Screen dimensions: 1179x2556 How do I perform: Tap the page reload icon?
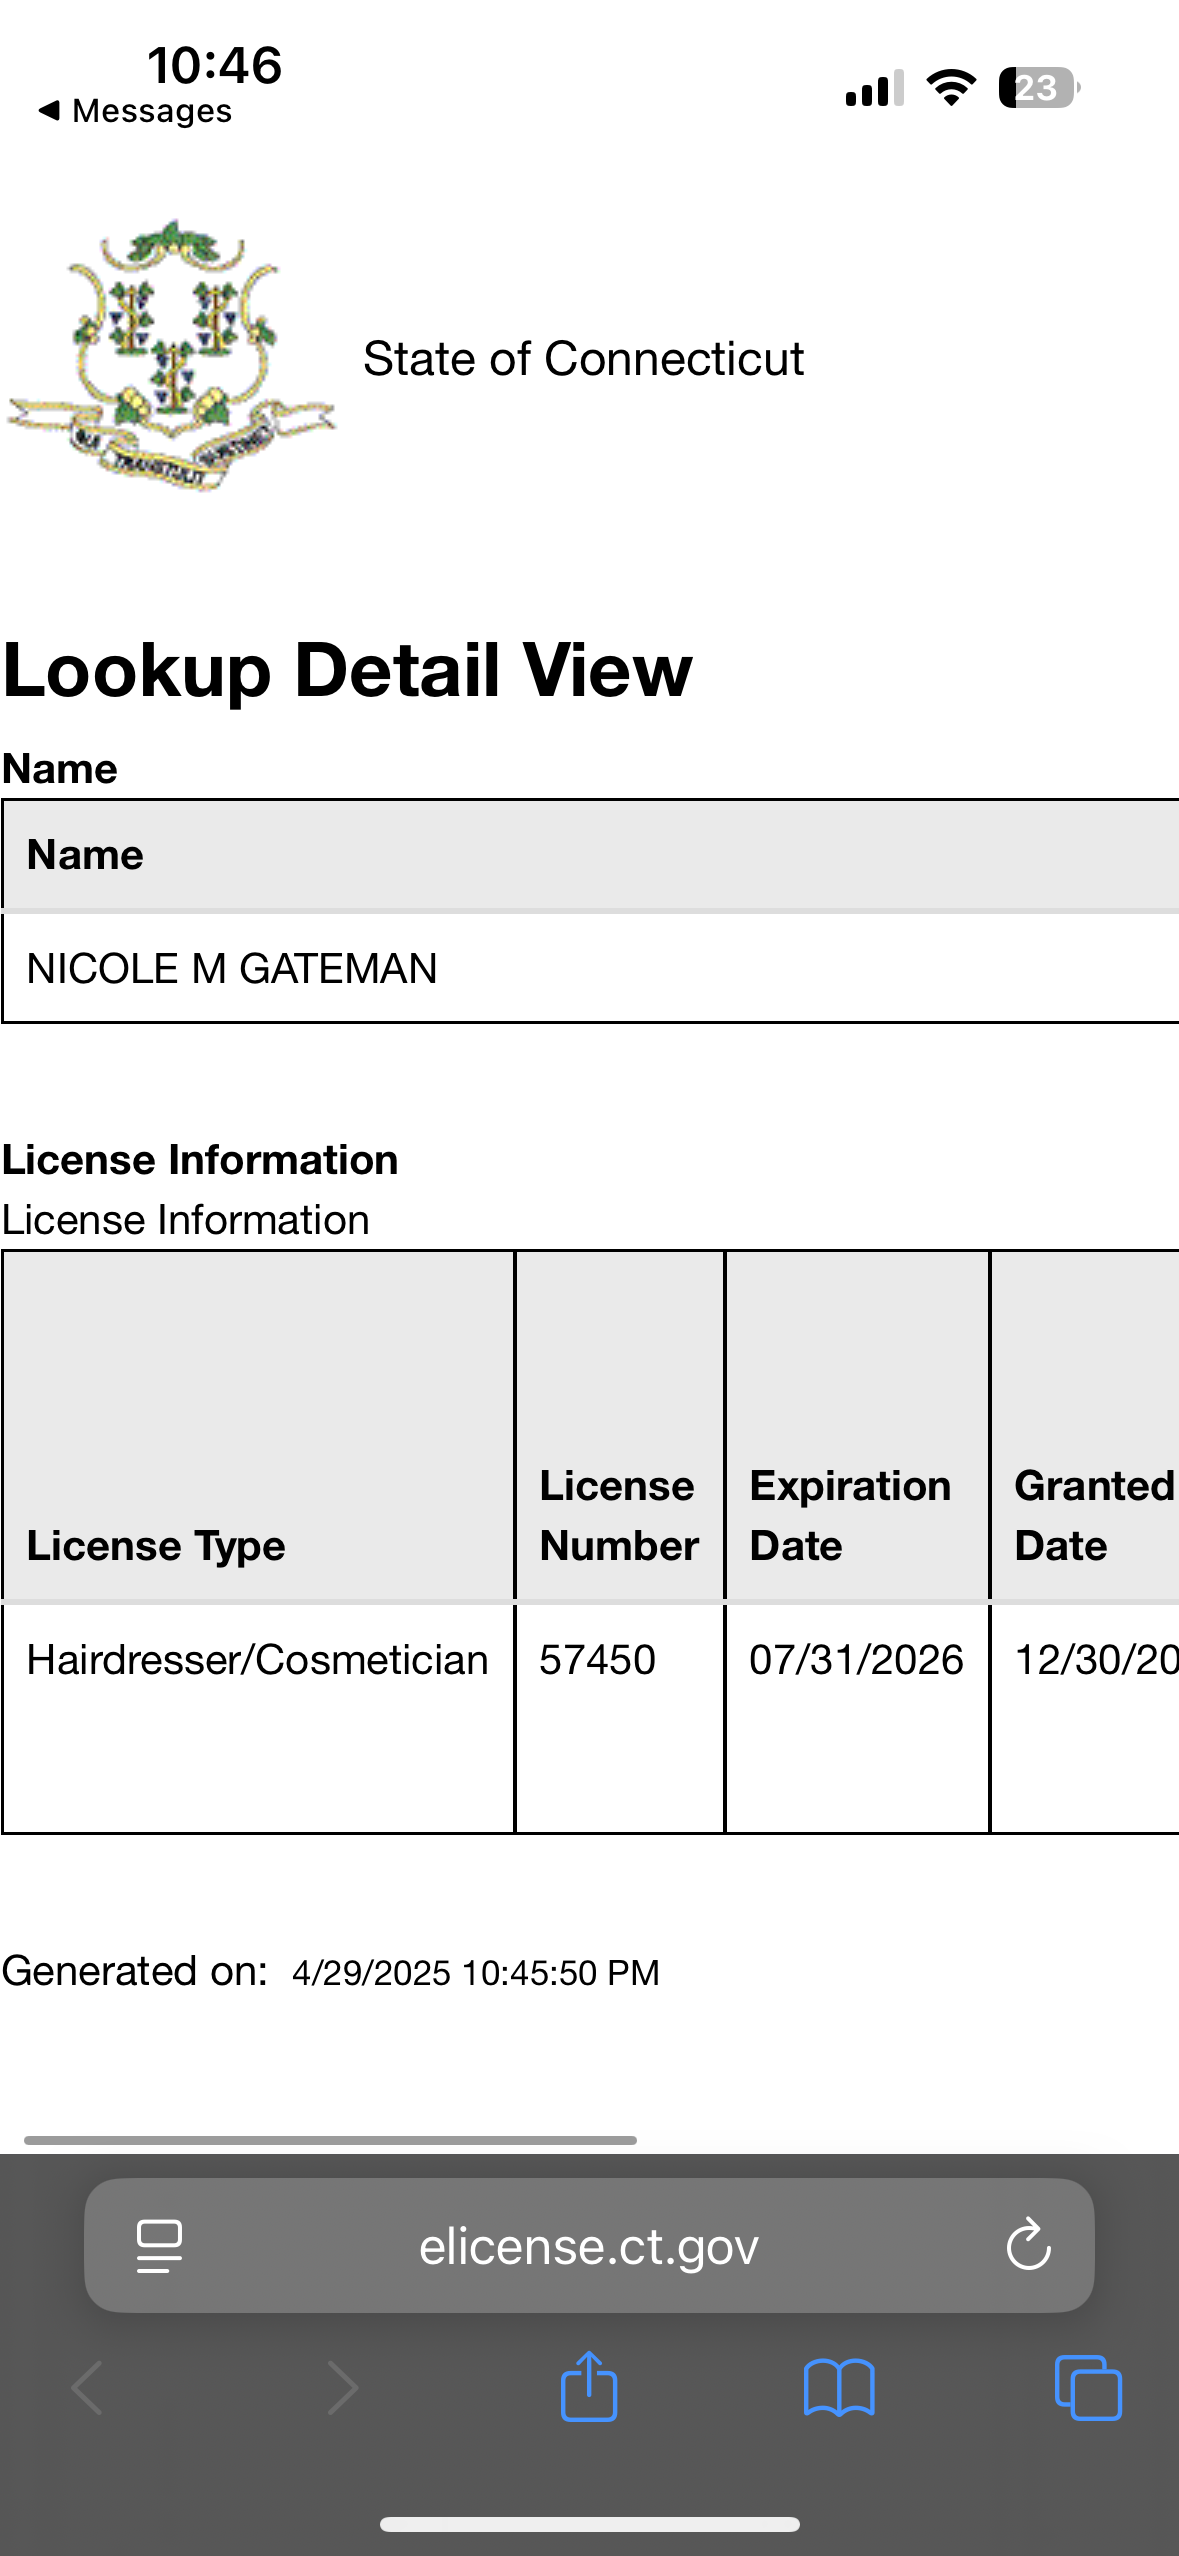coord(1028,2246)
